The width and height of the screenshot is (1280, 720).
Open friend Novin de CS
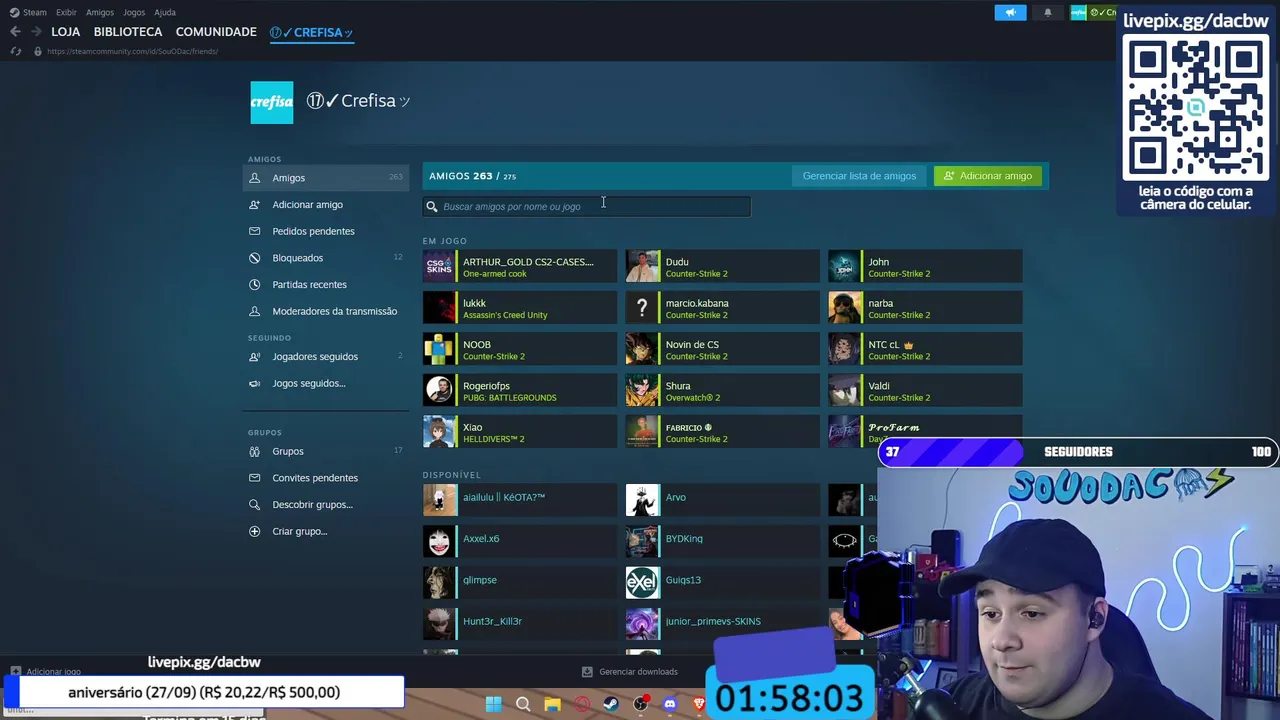point(722,349)
